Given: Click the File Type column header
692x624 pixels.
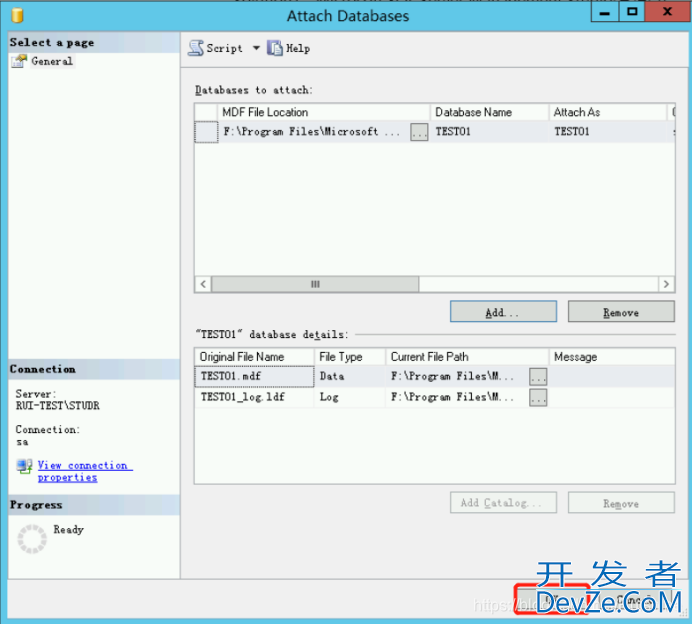Looking at the screenshot, I should pos(350,357).
